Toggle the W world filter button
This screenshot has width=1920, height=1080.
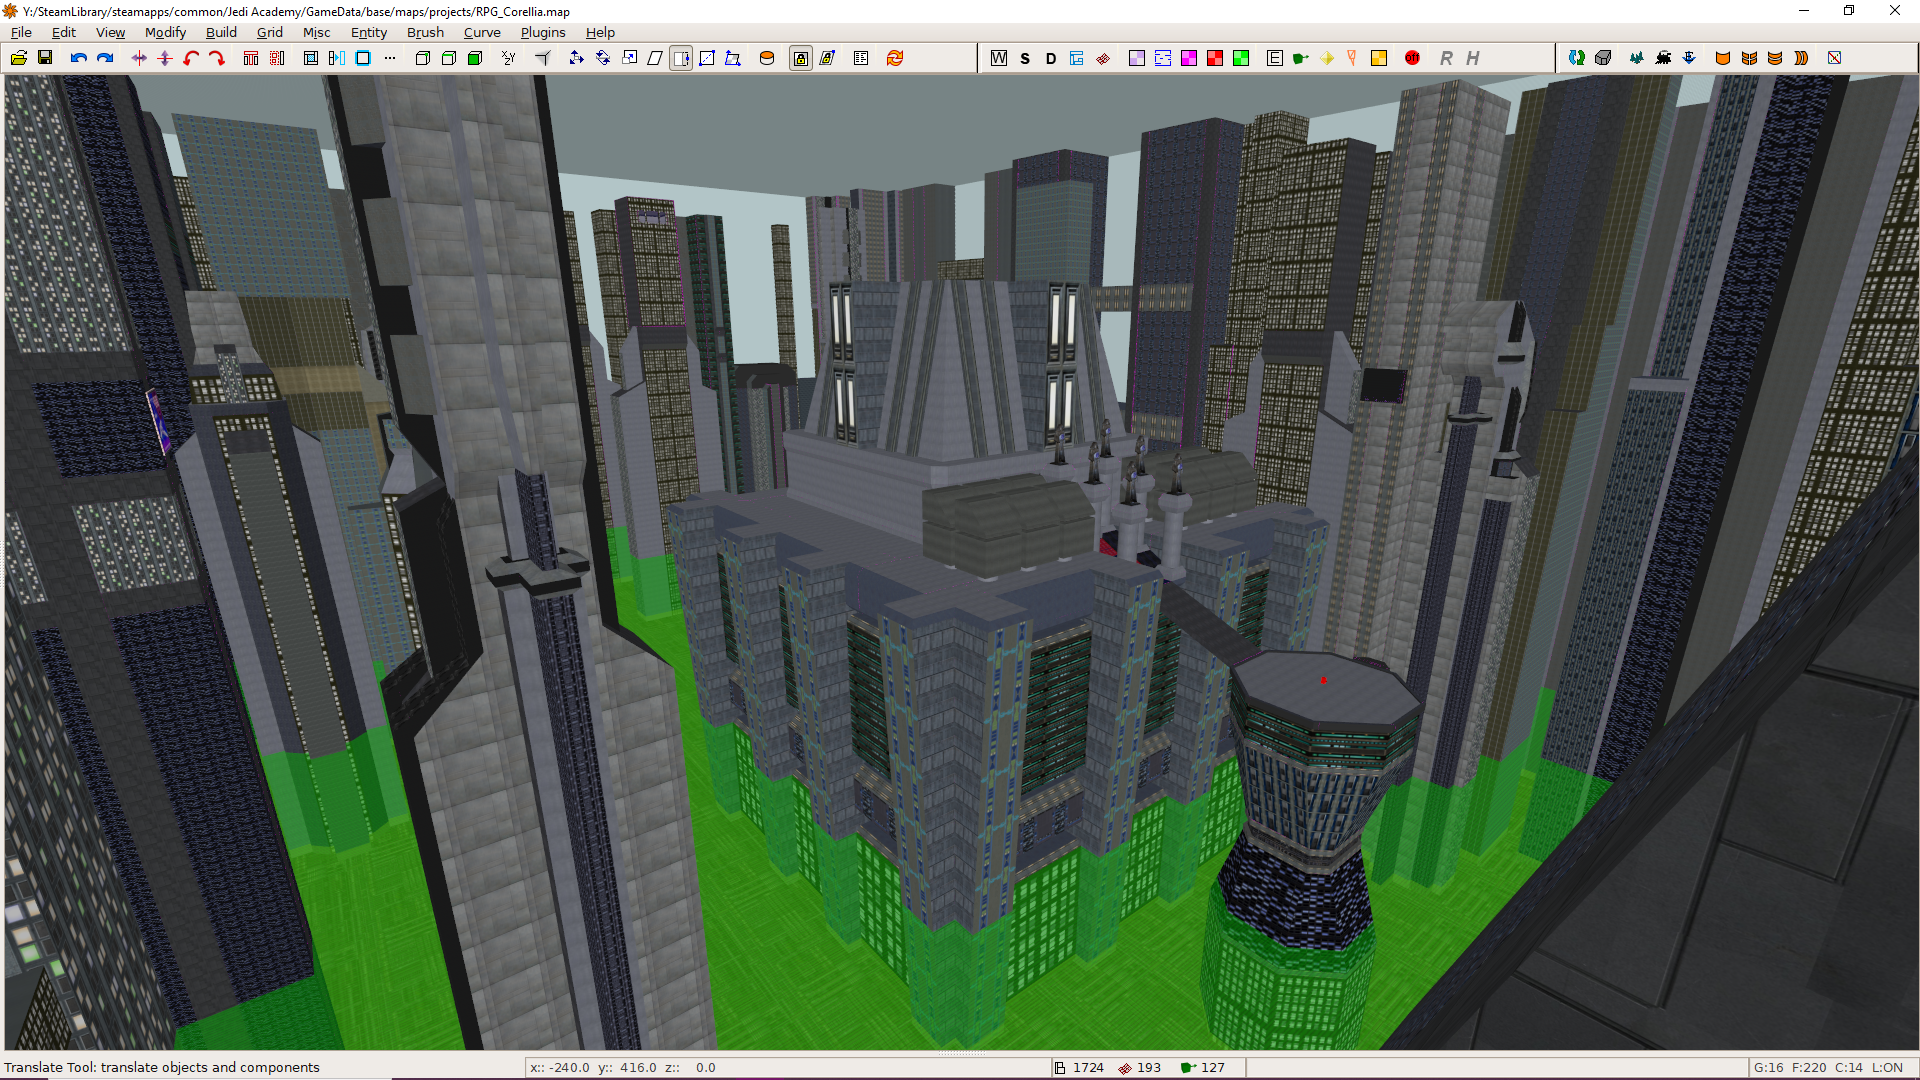[999, 58]
